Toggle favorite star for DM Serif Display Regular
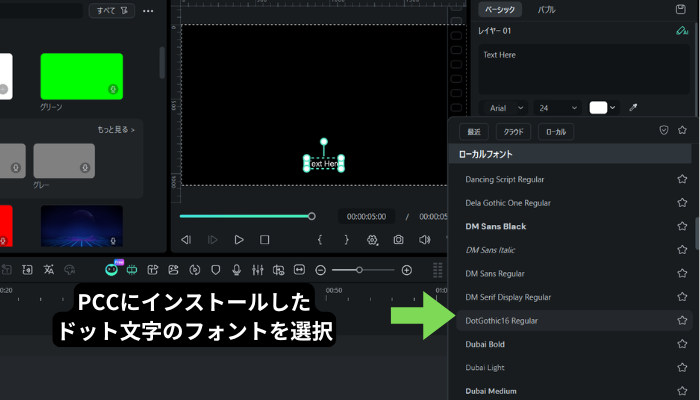 click(x=682, y=297)
